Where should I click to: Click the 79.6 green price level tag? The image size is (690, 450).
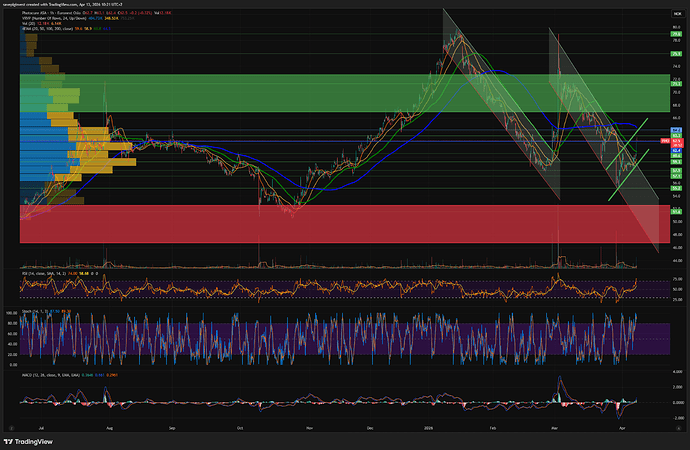tap(676, 33)
